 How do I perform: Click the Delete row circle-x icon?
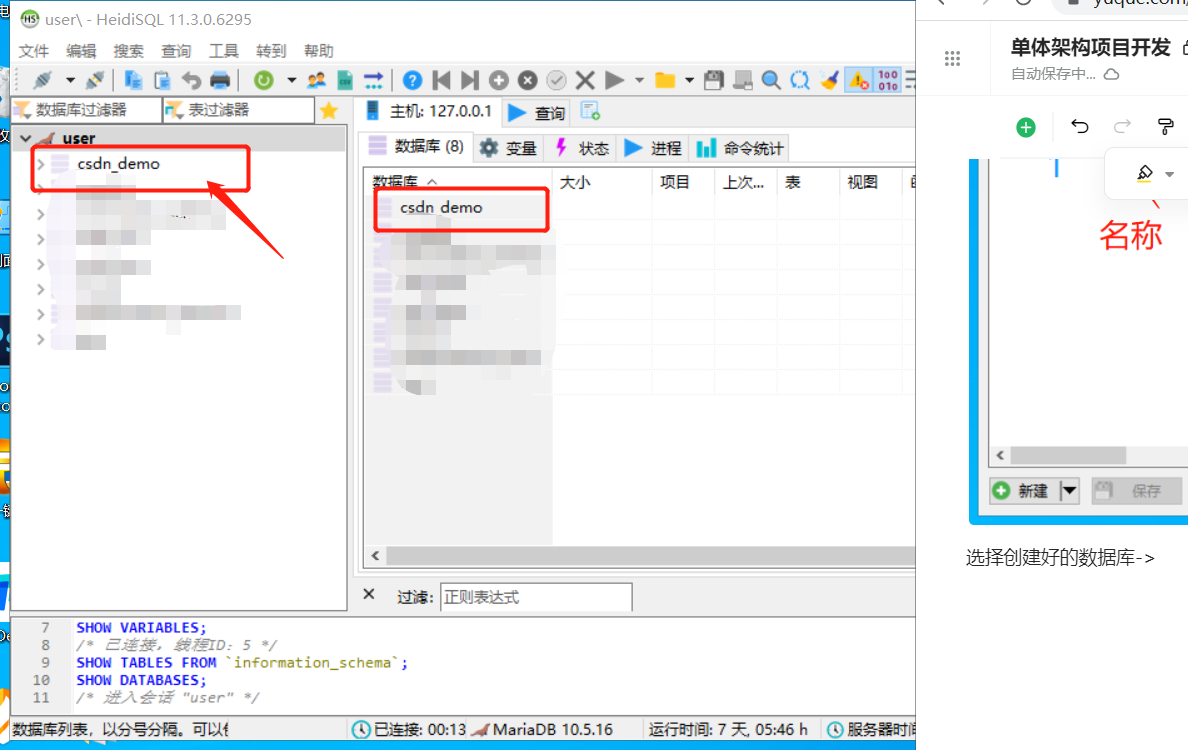point(527,80)
